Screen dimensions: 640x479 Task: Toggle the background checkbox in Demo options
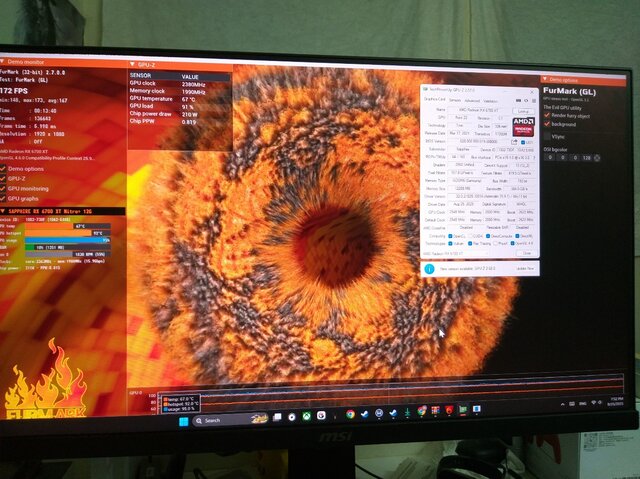click(547, 124)
